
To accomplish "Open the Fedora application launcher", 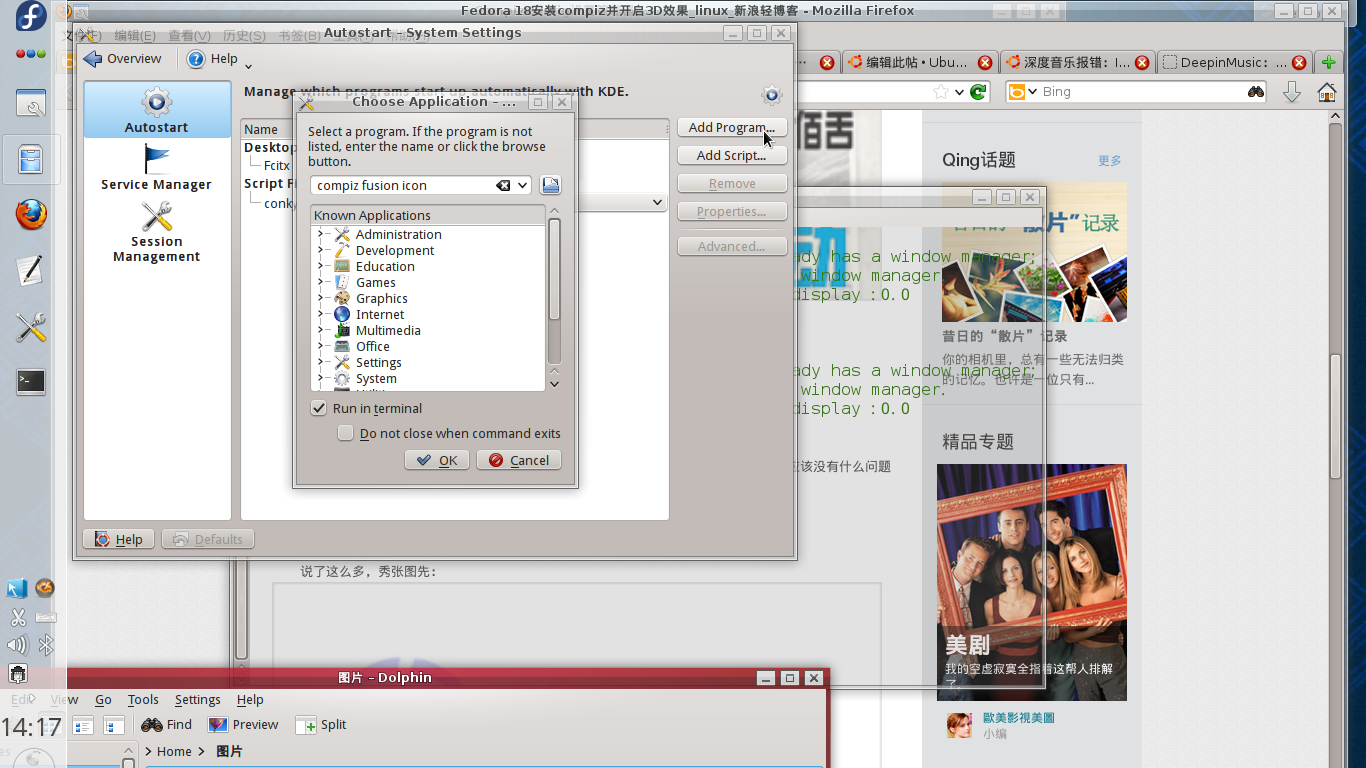I will click(x=31, y=17).
